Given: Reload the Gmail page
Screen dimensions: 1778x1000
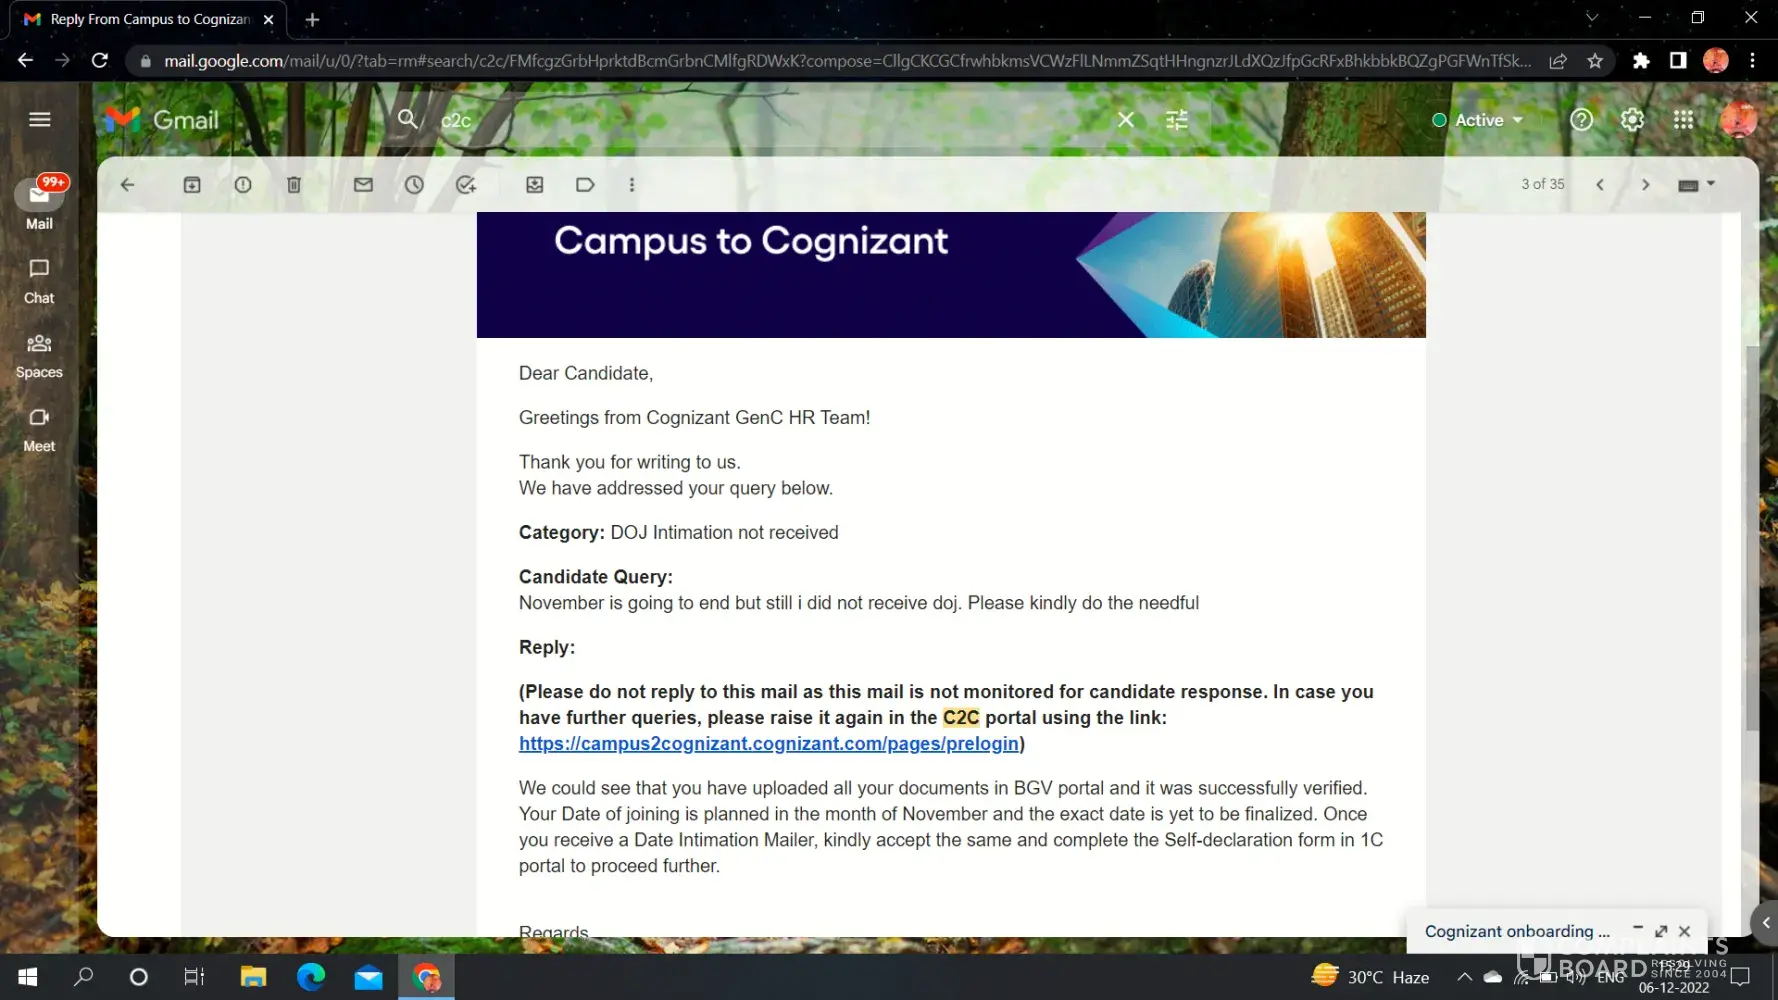Looking at the screenshot, I should (100, 61).
